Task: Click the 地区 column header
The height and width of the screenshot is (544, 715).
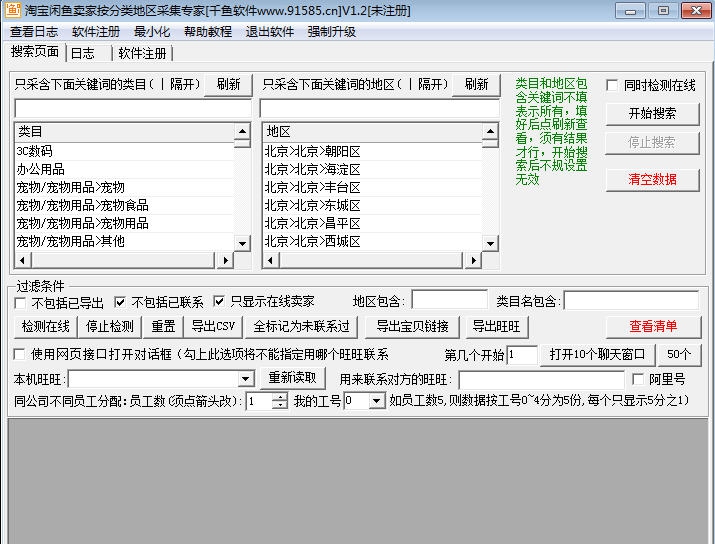Action: pos(372,132)
